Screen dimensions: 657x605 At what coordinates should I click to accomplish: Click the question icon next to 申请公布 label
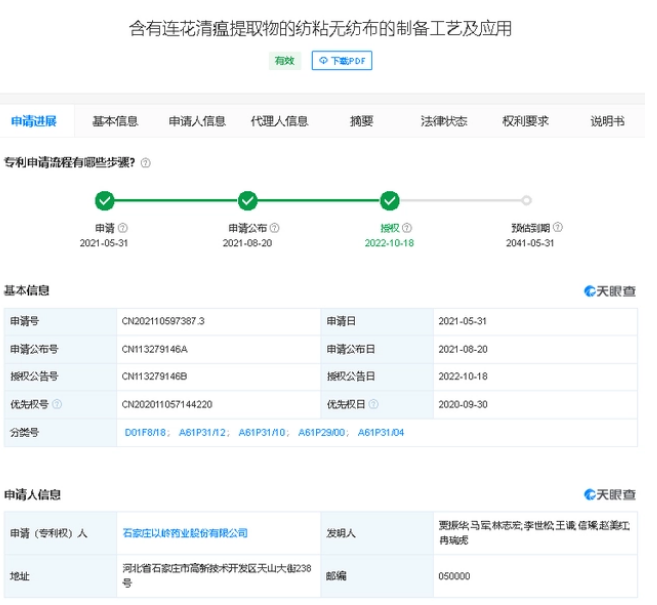coord(274,228)
